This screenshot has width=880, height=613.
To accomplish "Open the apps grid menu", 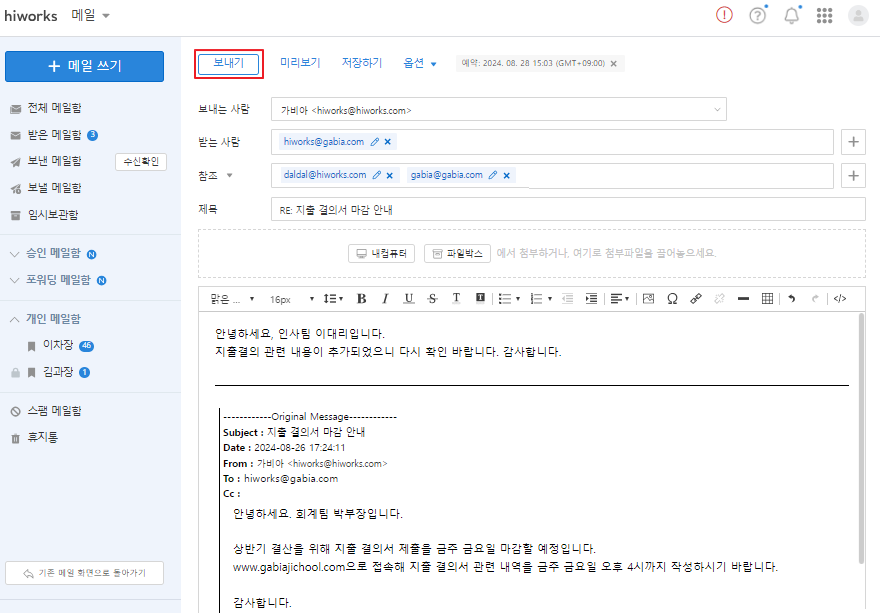I will pyautogui.click(x=824, y=15).
